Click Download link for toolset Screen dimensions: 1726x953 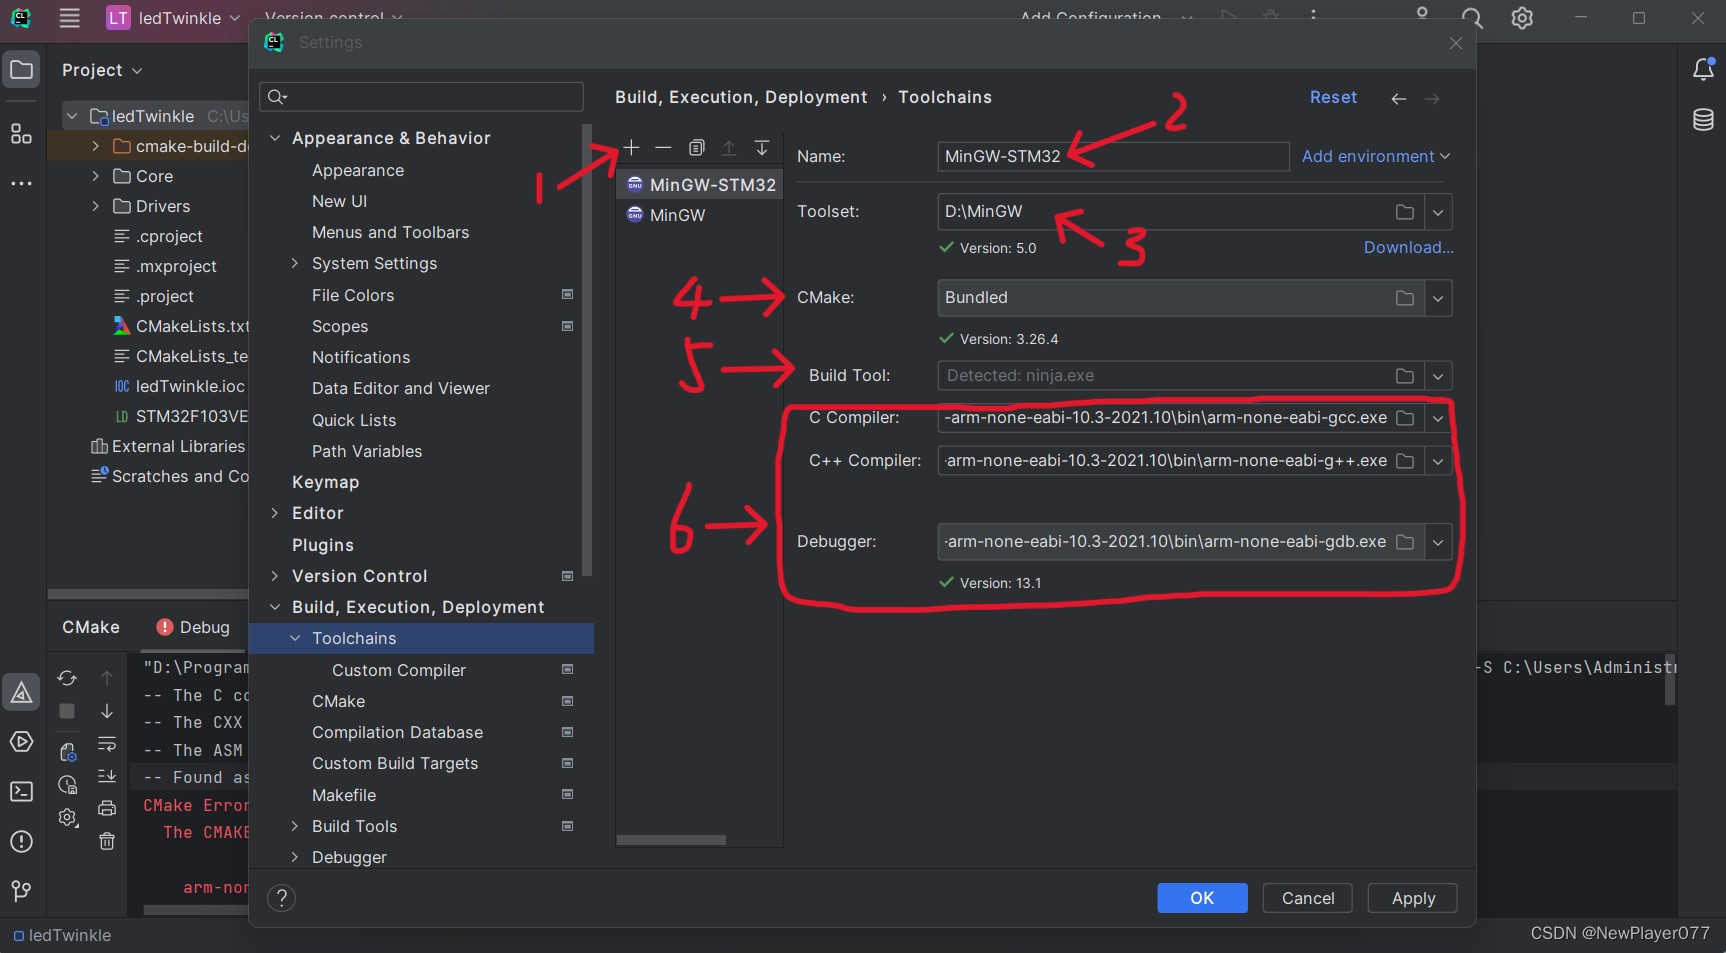(x=1408, y=247)
